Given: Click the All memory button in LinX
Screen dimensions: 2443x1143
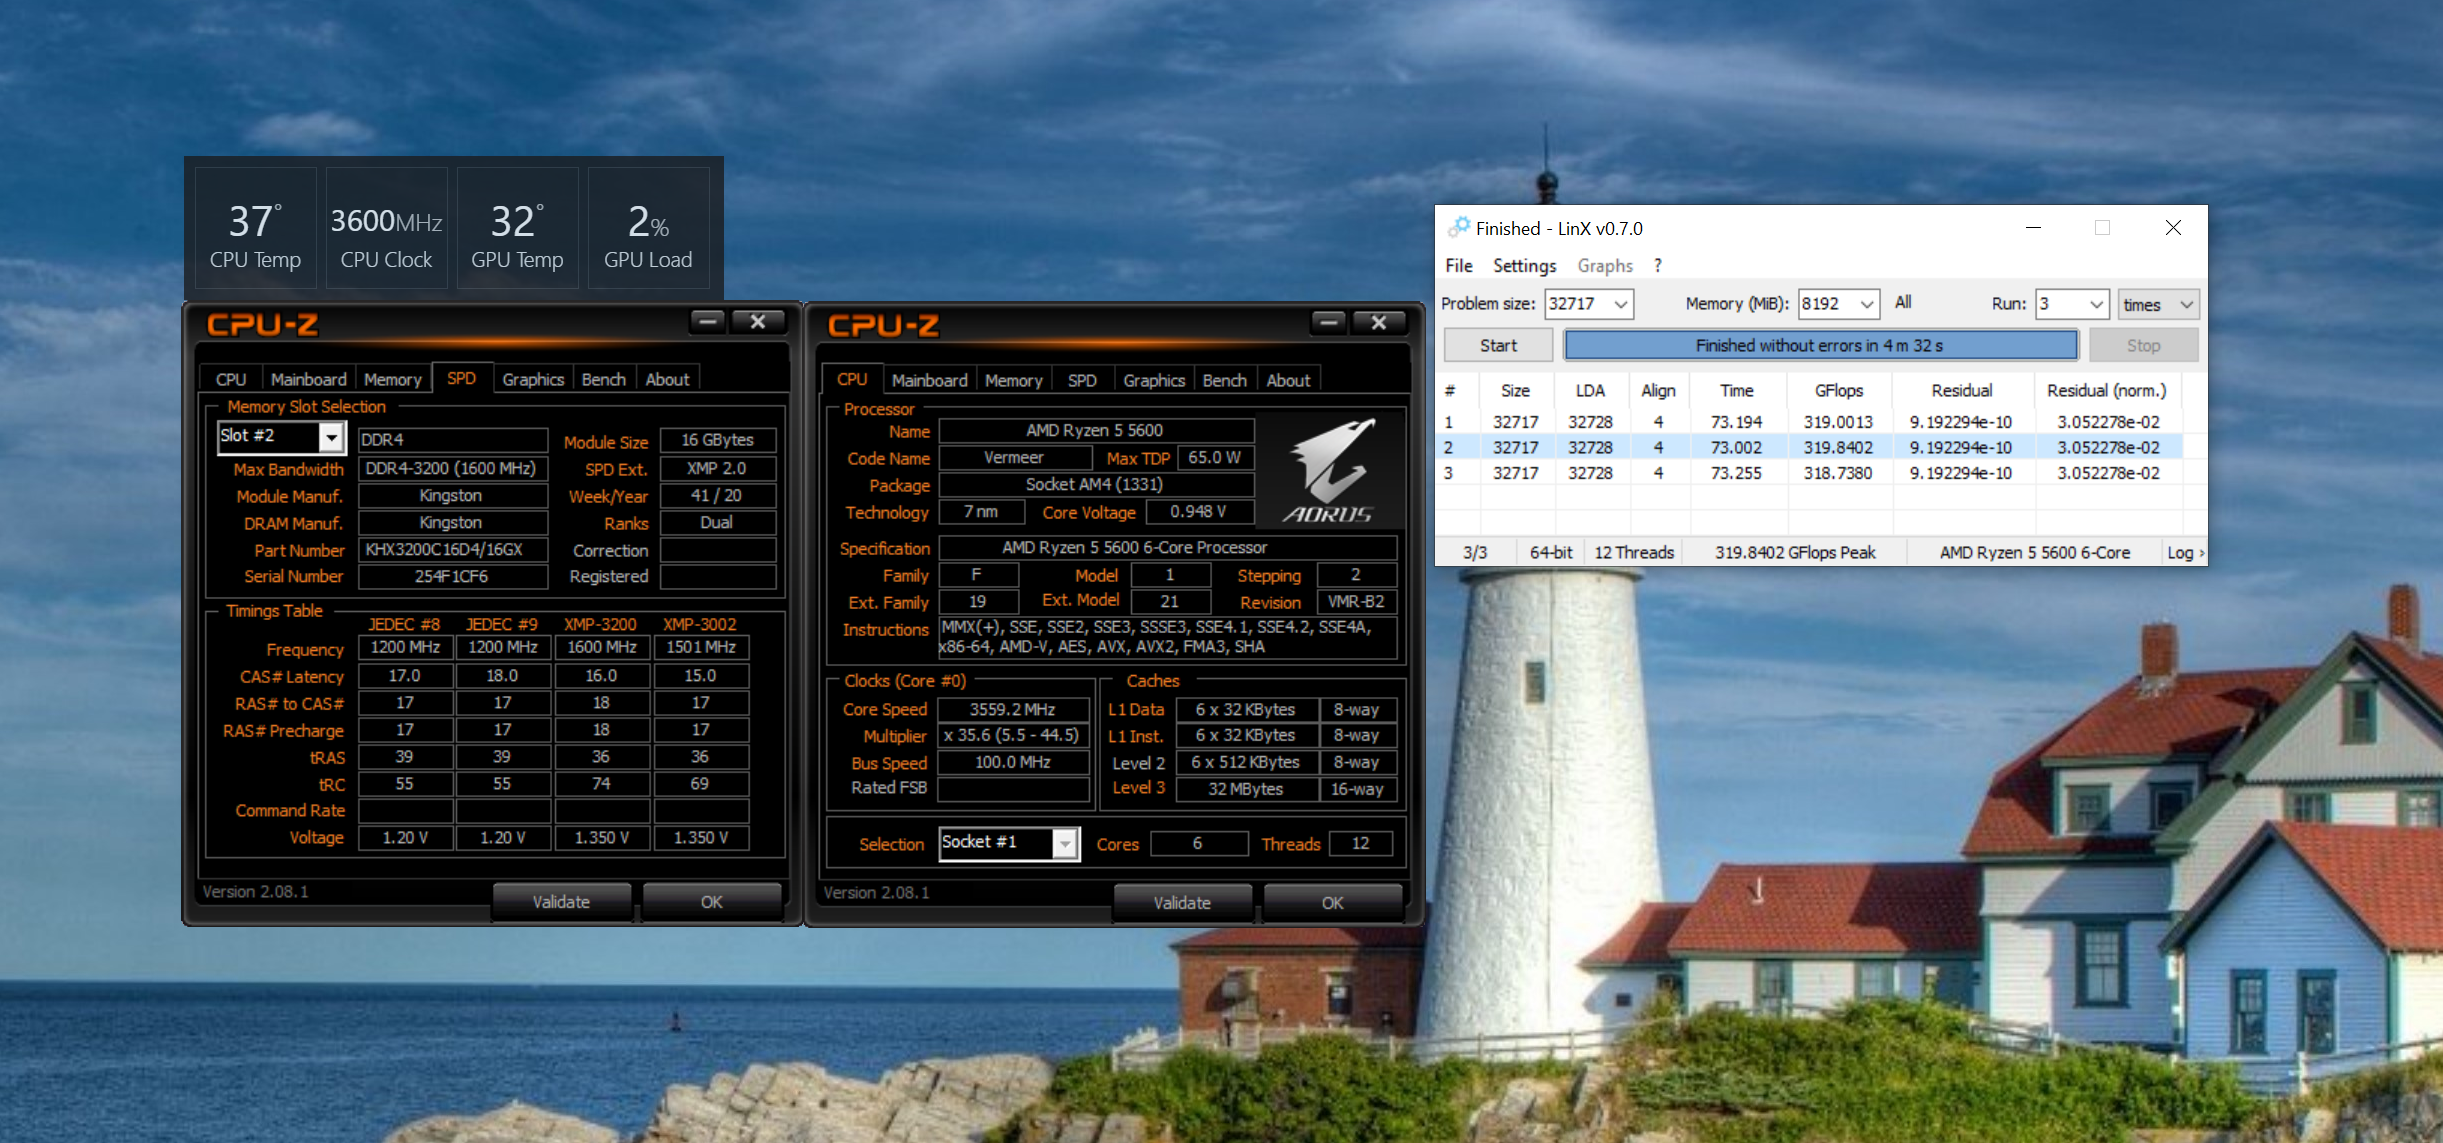Looking at the screenshot, I should [x=1903, y=302].
